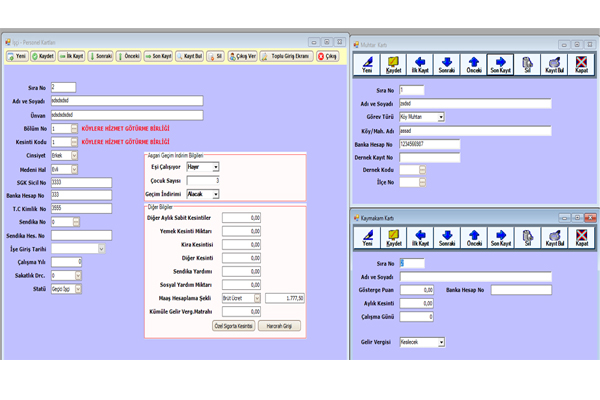Click the Özel Sigorta Kesintisi button
The height and width of the screenshot is (400, 600).
tap(231, 326)
